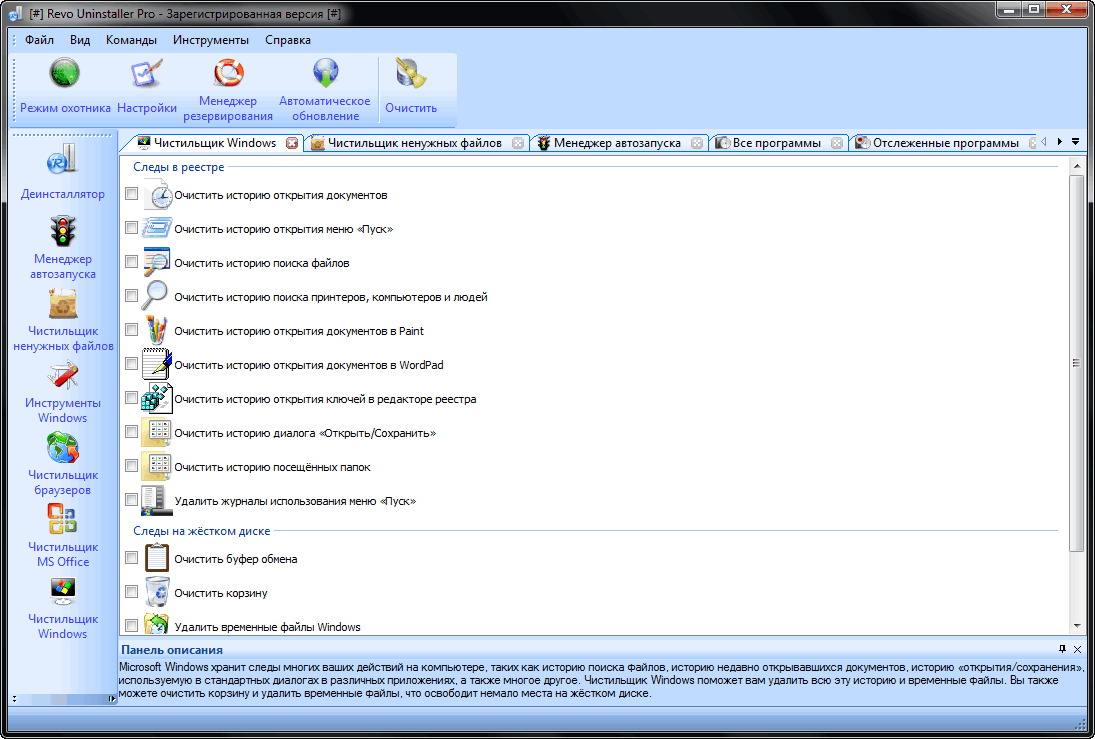The image size is (1095, 739).
Task: Open the Инструменты menu
Action: tap(210, 40)
